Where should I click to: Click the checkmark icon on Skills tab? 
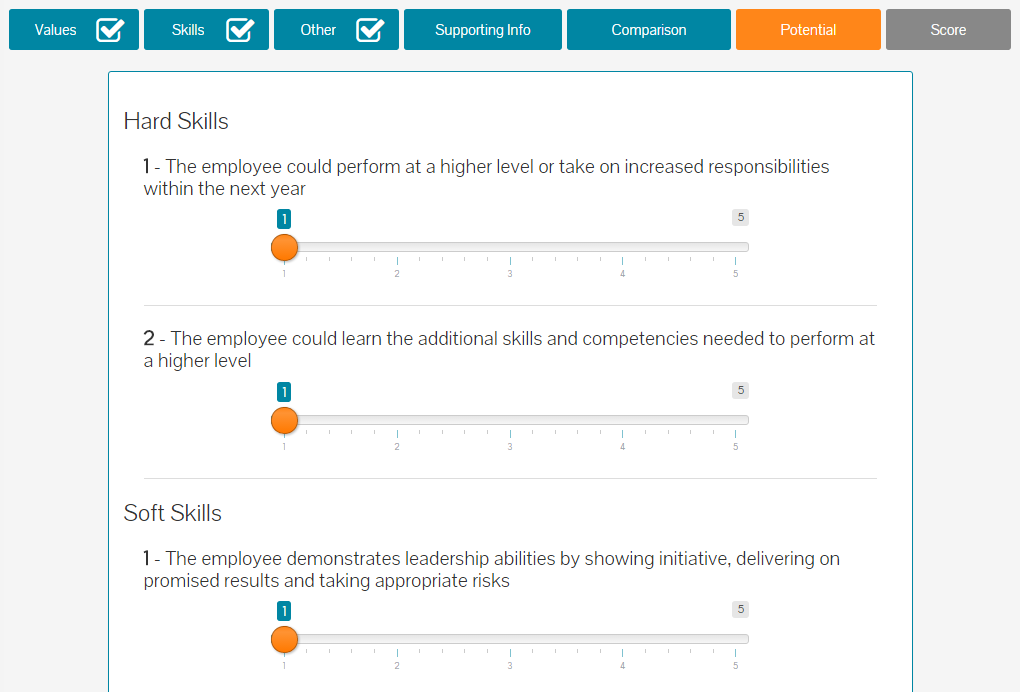click(x=240, y=29)
